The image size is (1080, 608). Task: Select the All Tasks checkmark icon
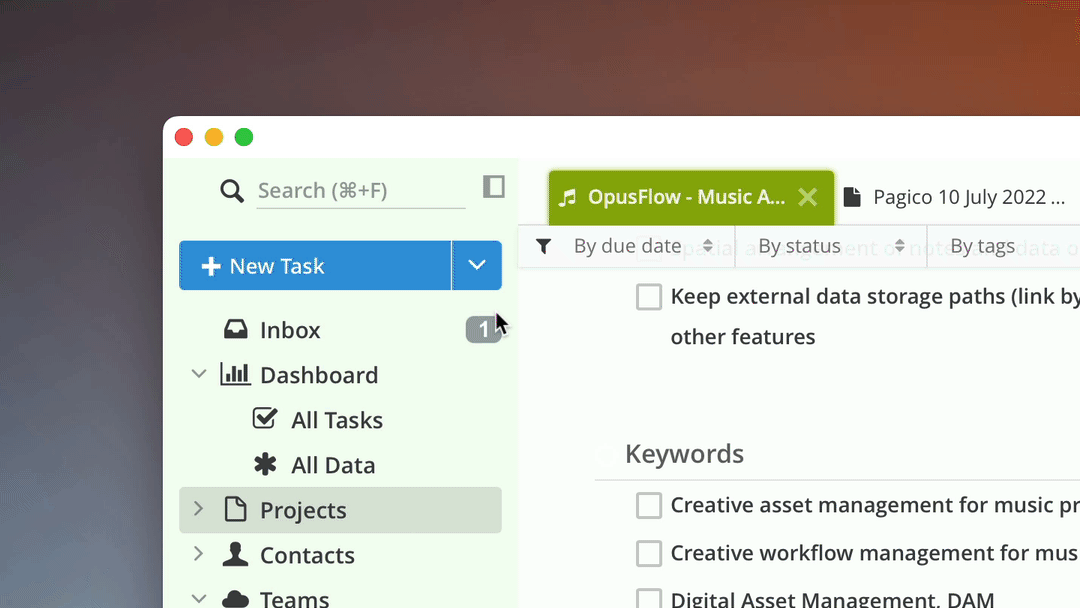pyautogui.click(x=265, y=420)
